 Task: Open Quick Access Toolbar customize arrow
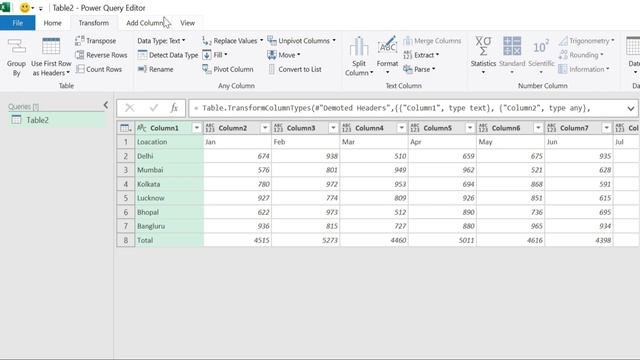pos(40,8)
